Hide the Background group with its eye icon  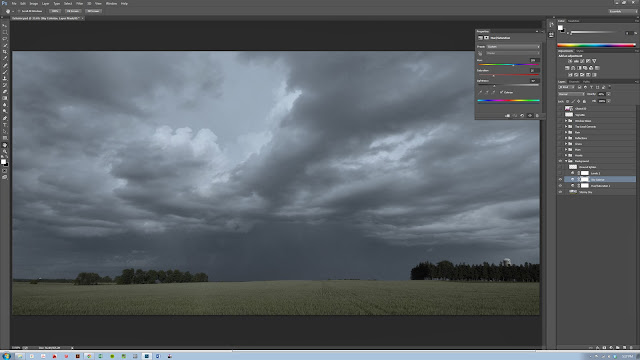(x=560, y=161)
